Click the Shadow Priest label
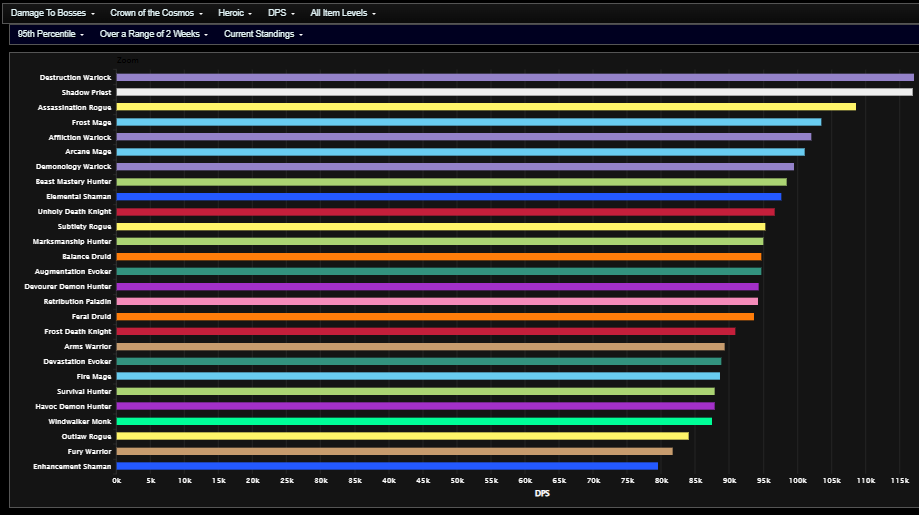The image size is (919, 515). 86,93
